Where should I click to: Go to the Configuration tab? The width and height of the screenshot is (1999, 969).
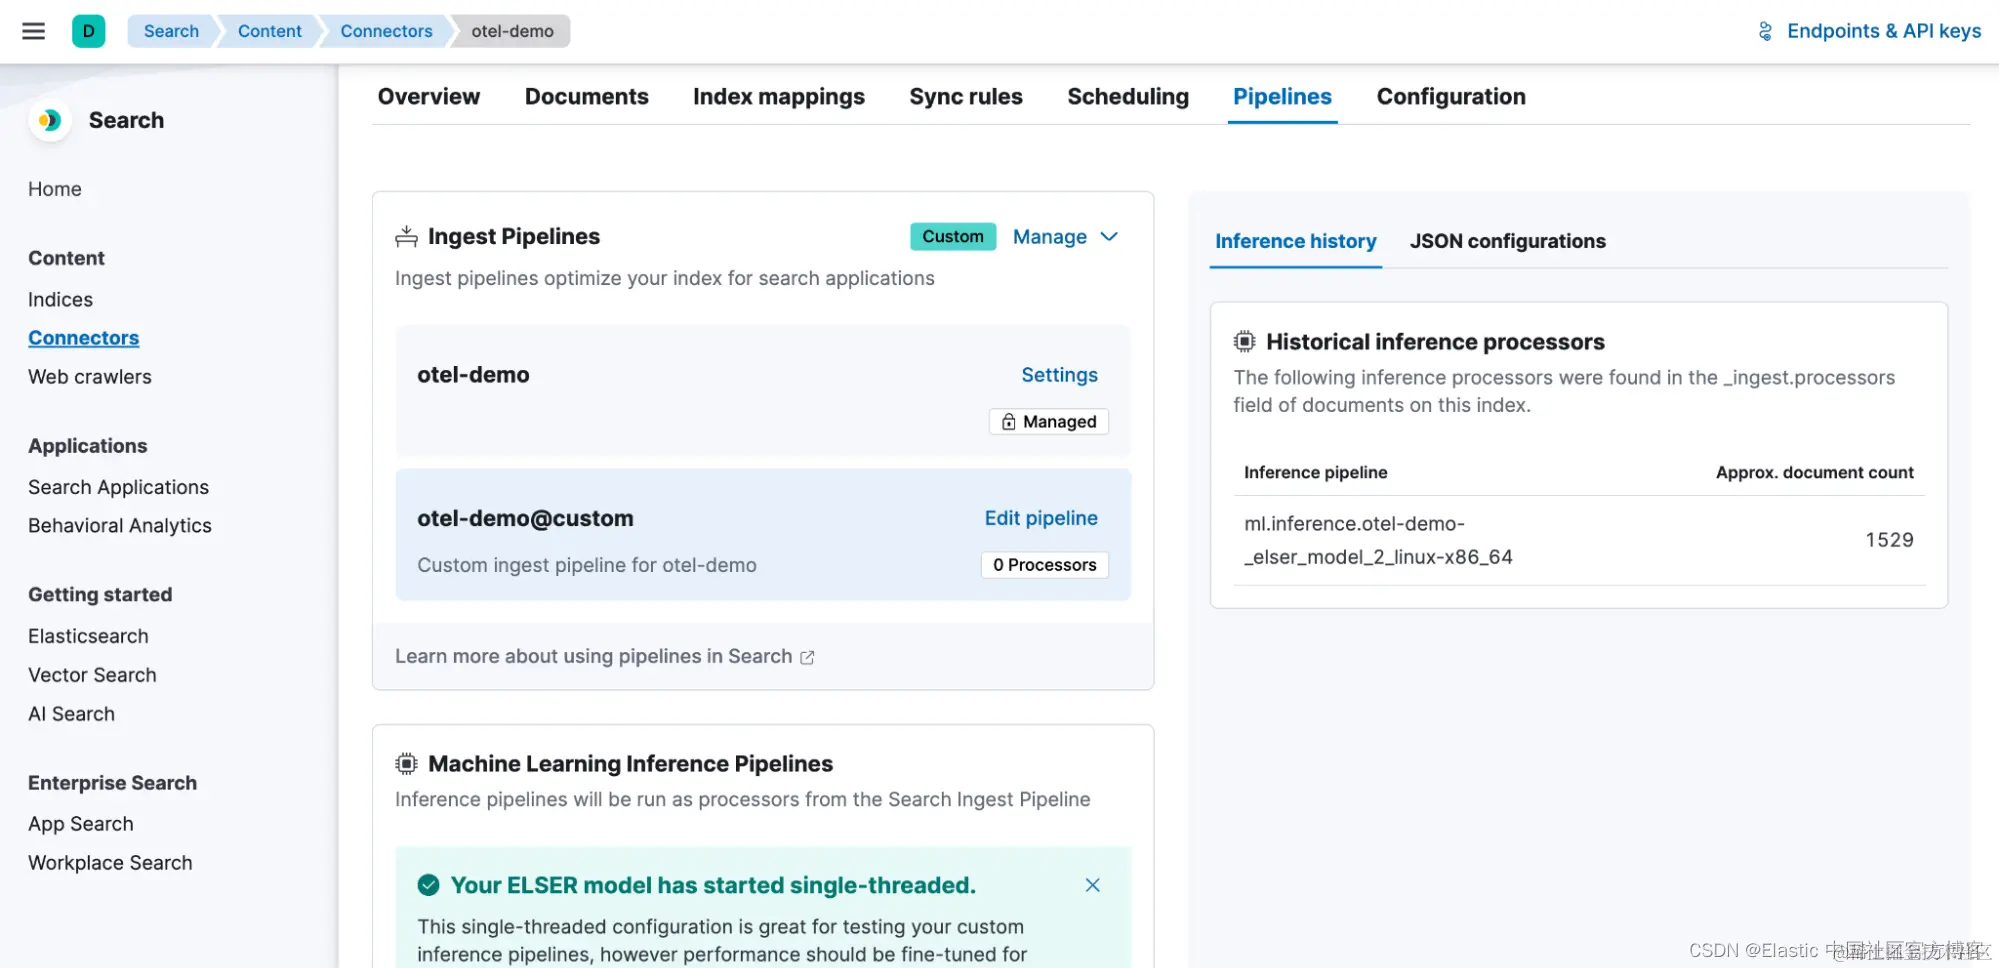pyautogui.click(x=1450, y=97)
